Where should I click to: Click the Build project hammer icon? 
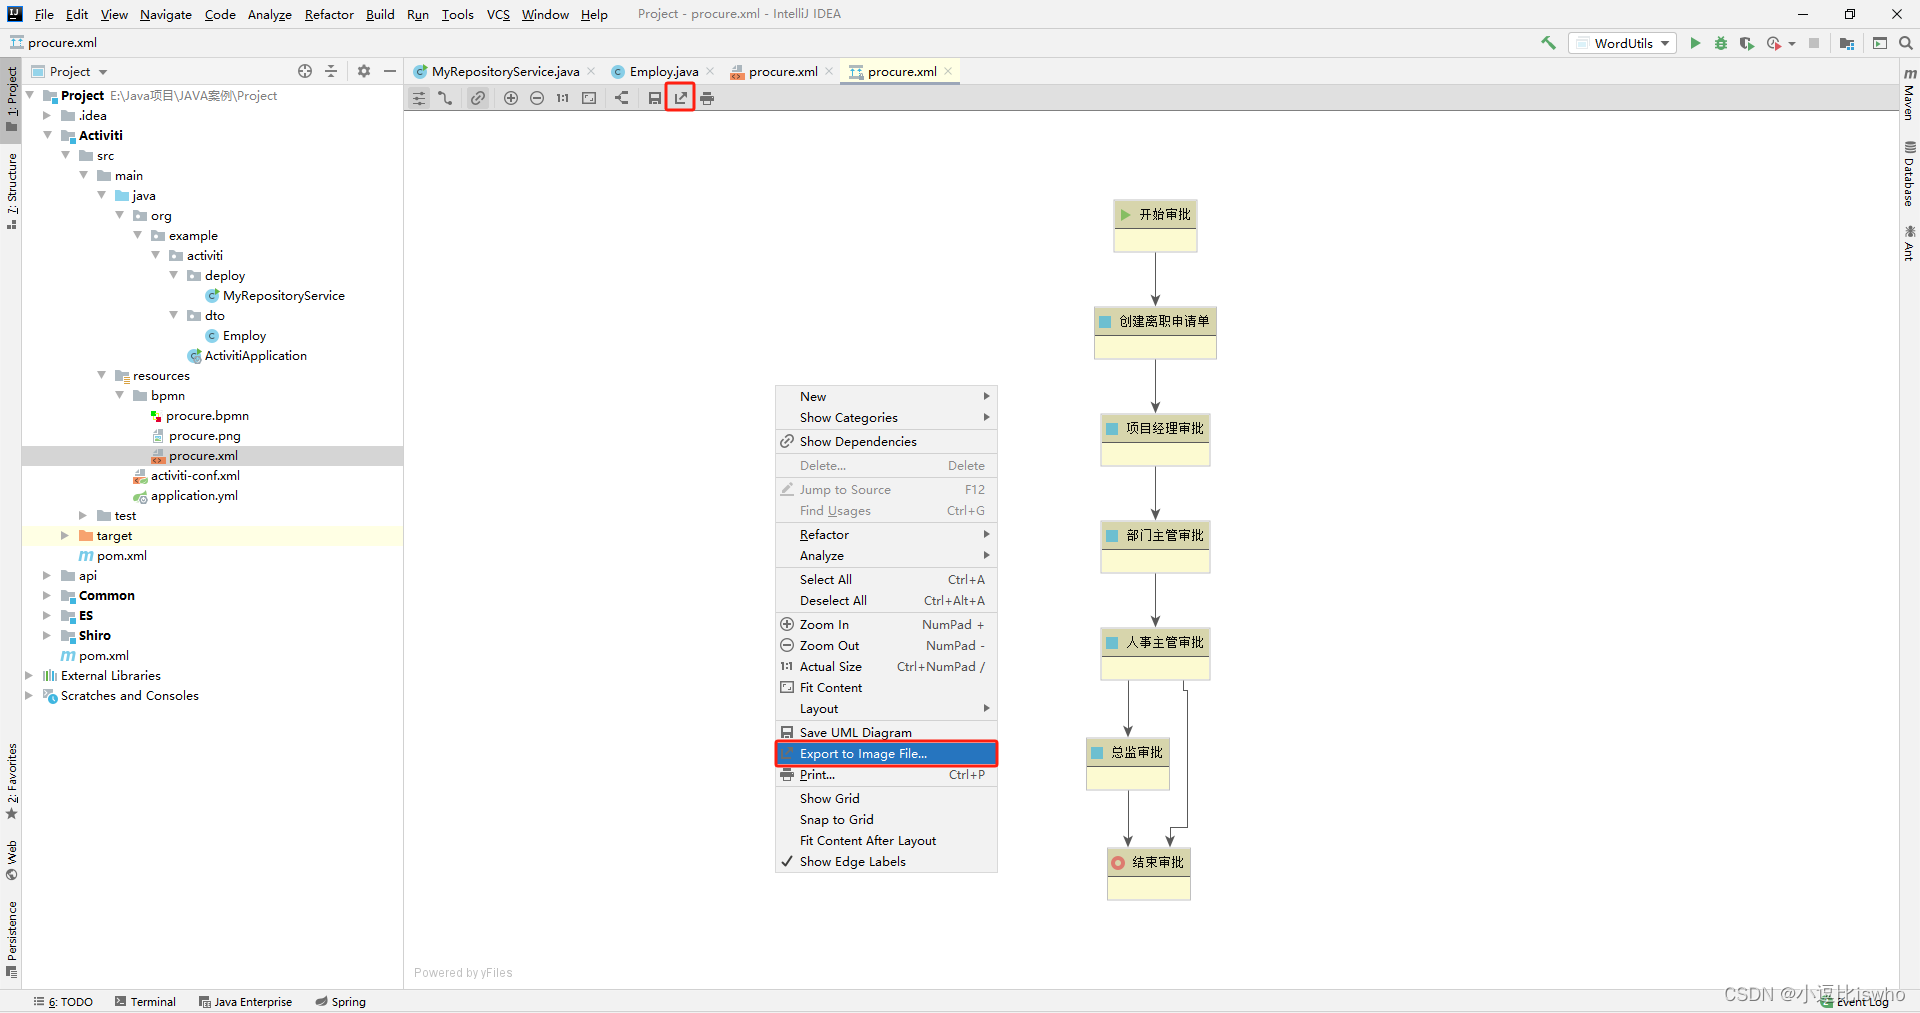[1548, 43]
